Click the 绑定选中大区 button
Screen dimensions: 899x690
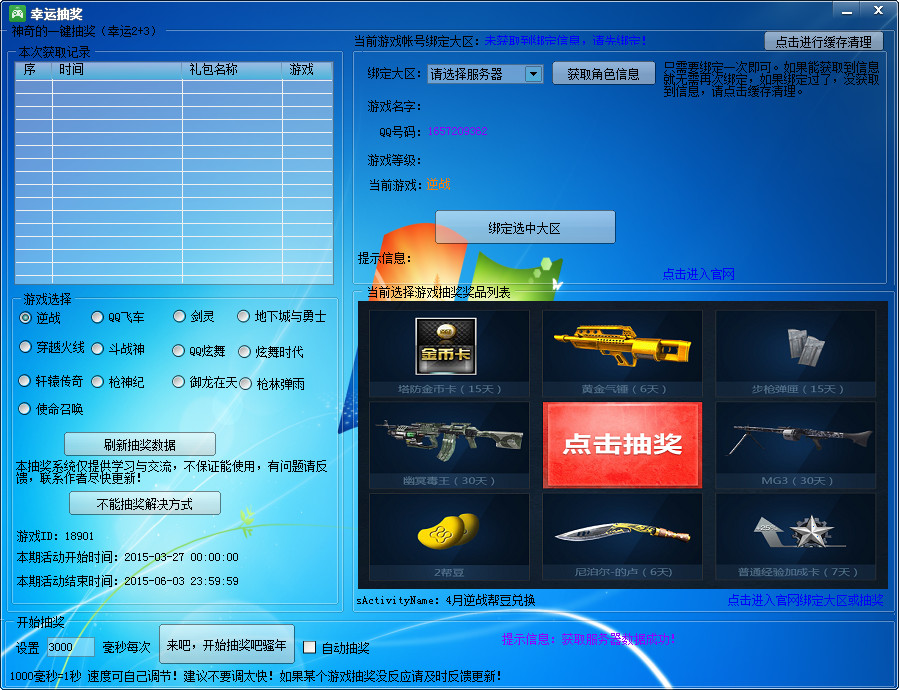click(x=525, y=228)
